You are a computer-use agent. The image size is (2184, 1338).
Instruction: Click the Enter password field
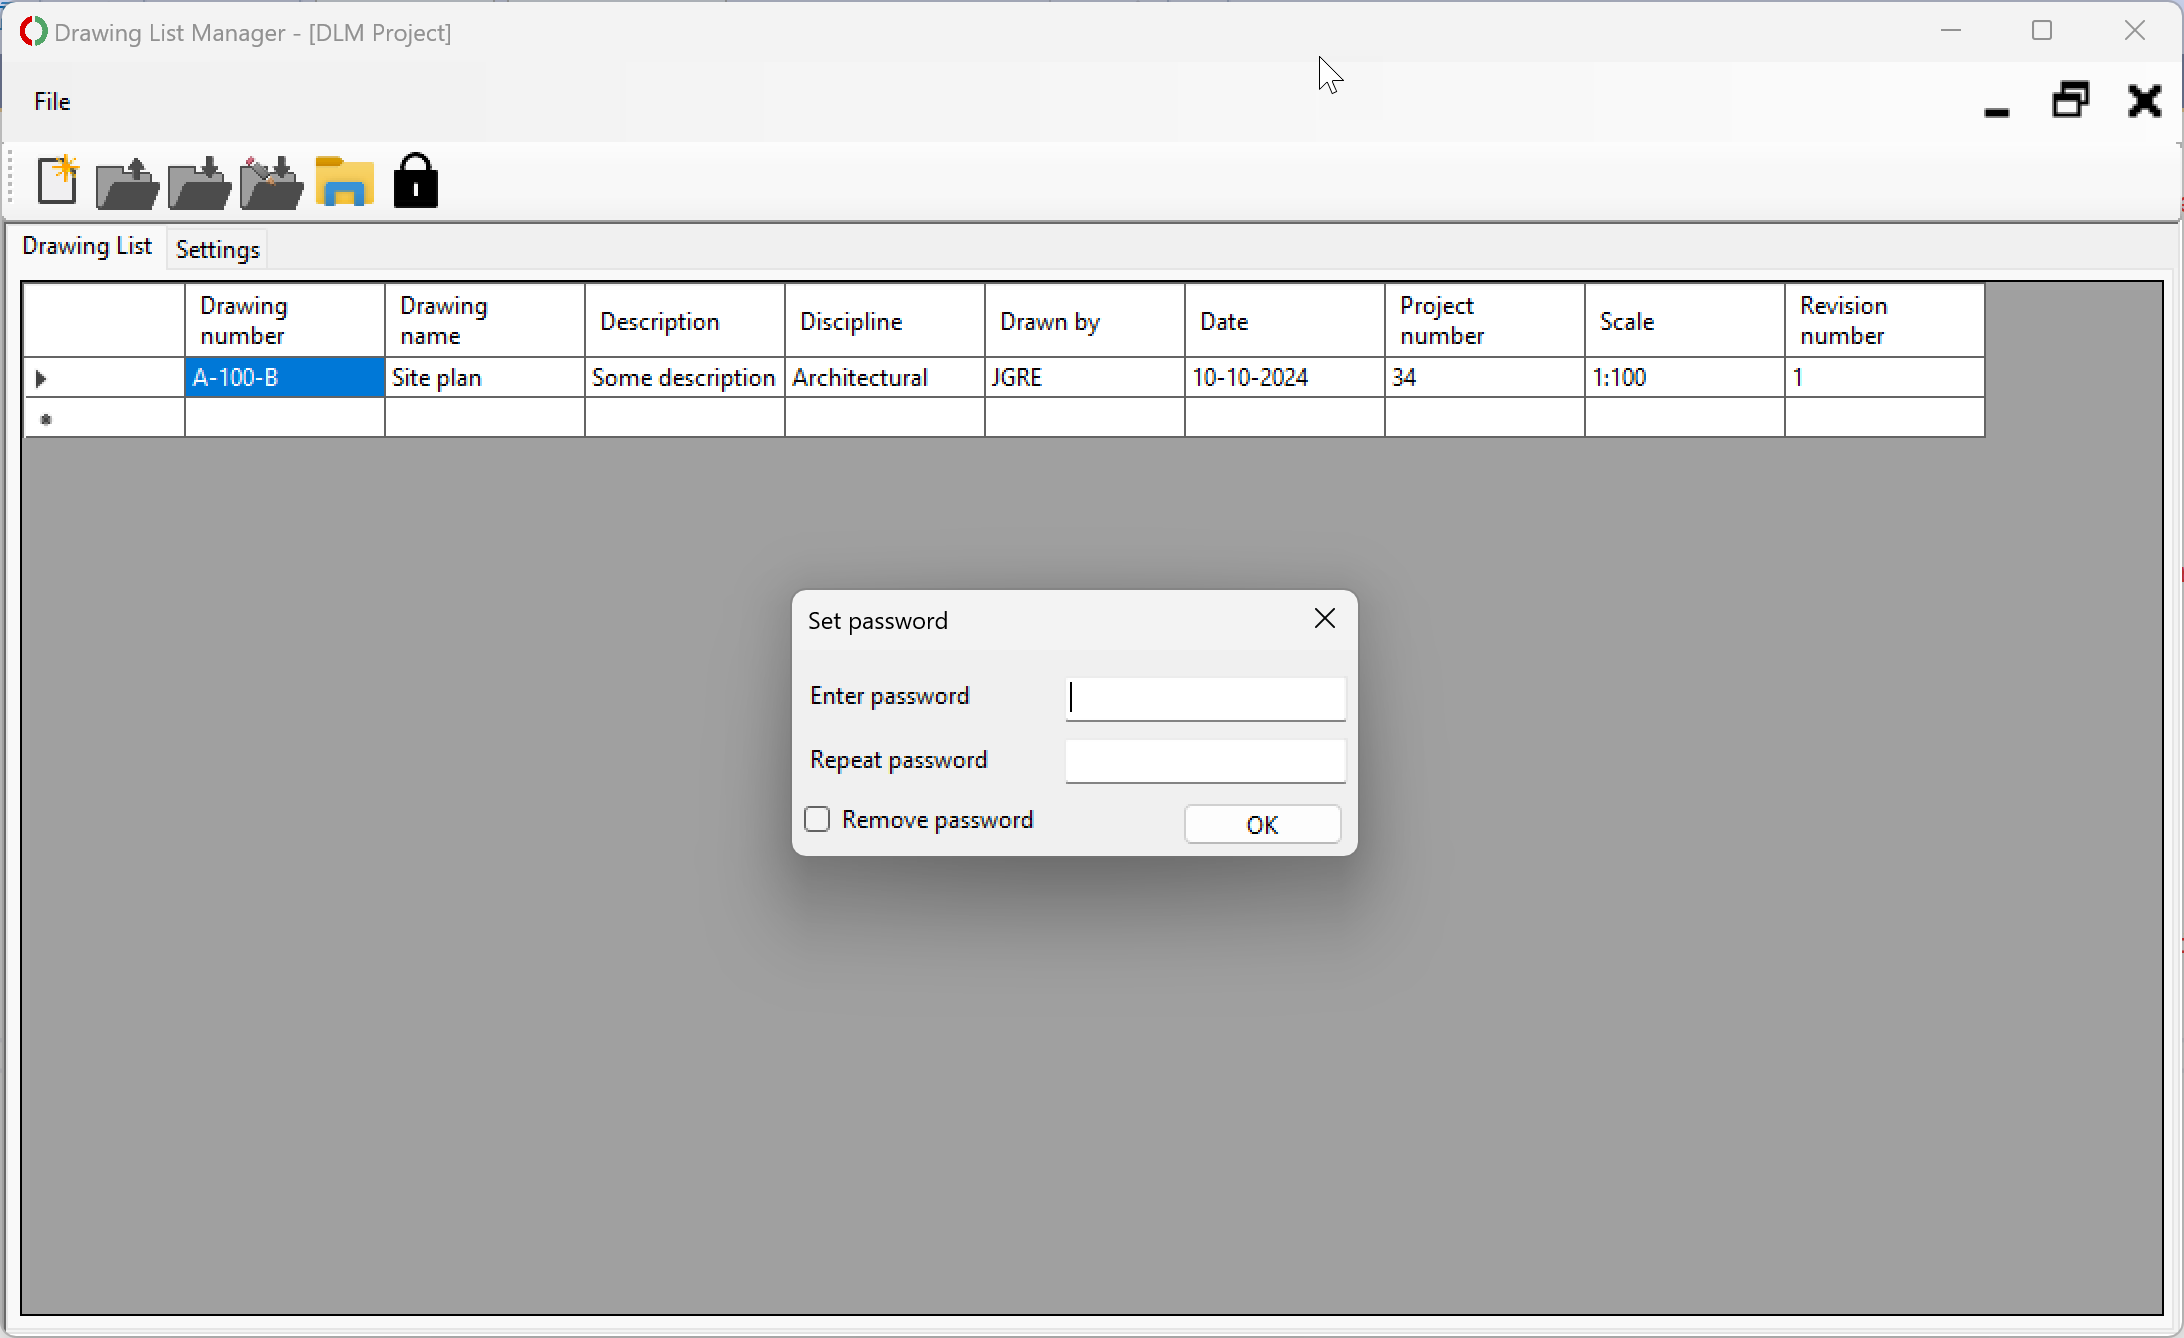(1205, 698)
